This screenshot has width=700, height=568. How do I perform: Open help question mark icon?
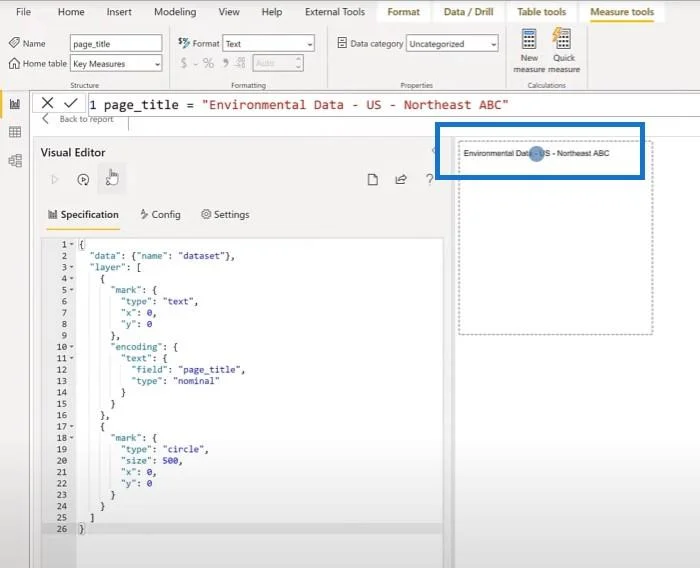tap(429, 179)
